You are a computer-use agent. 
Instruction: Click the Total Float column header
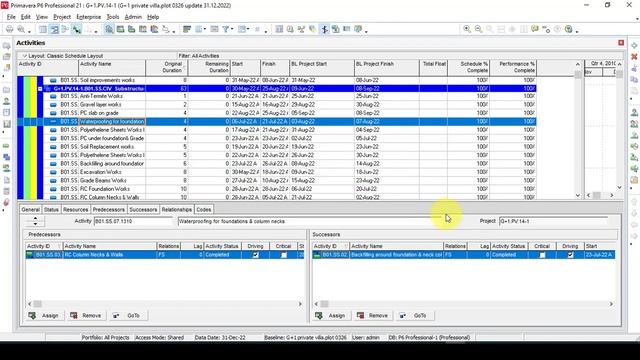pyautogui.click(x=434, y=67)
